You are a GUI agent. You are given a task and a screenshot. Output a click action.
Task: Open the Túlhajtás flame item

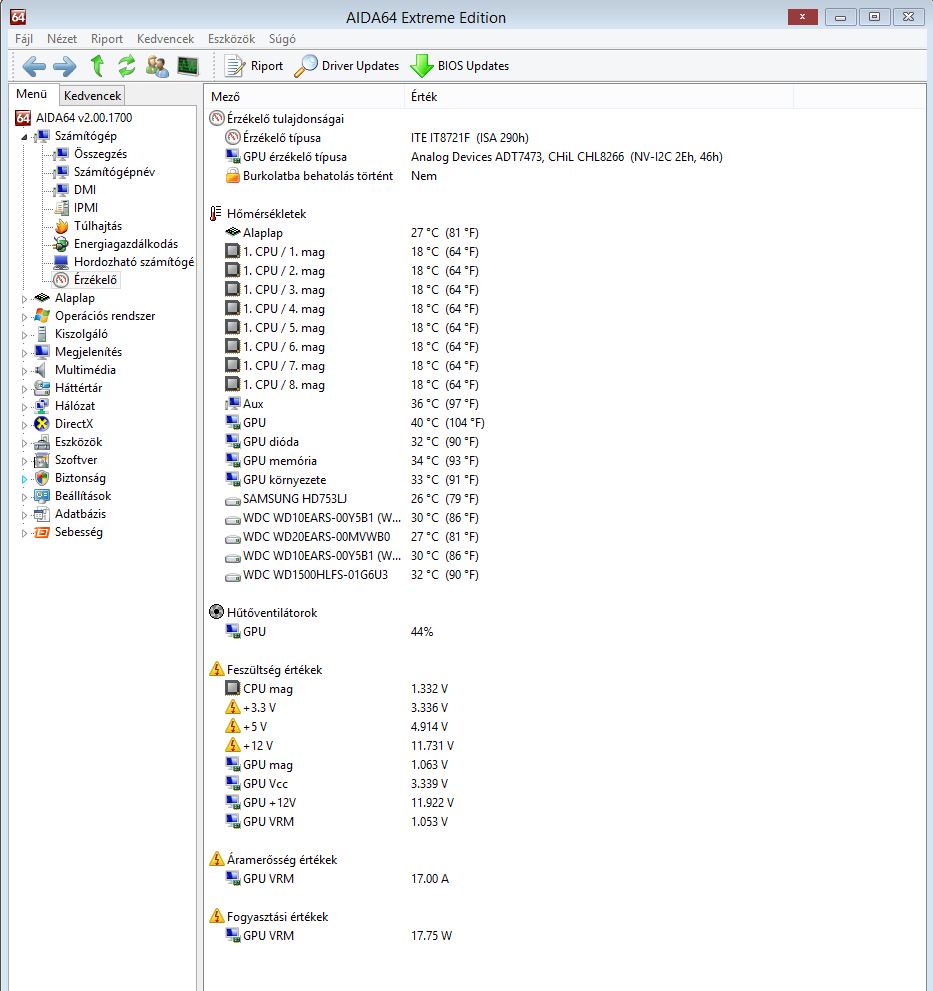88,226
